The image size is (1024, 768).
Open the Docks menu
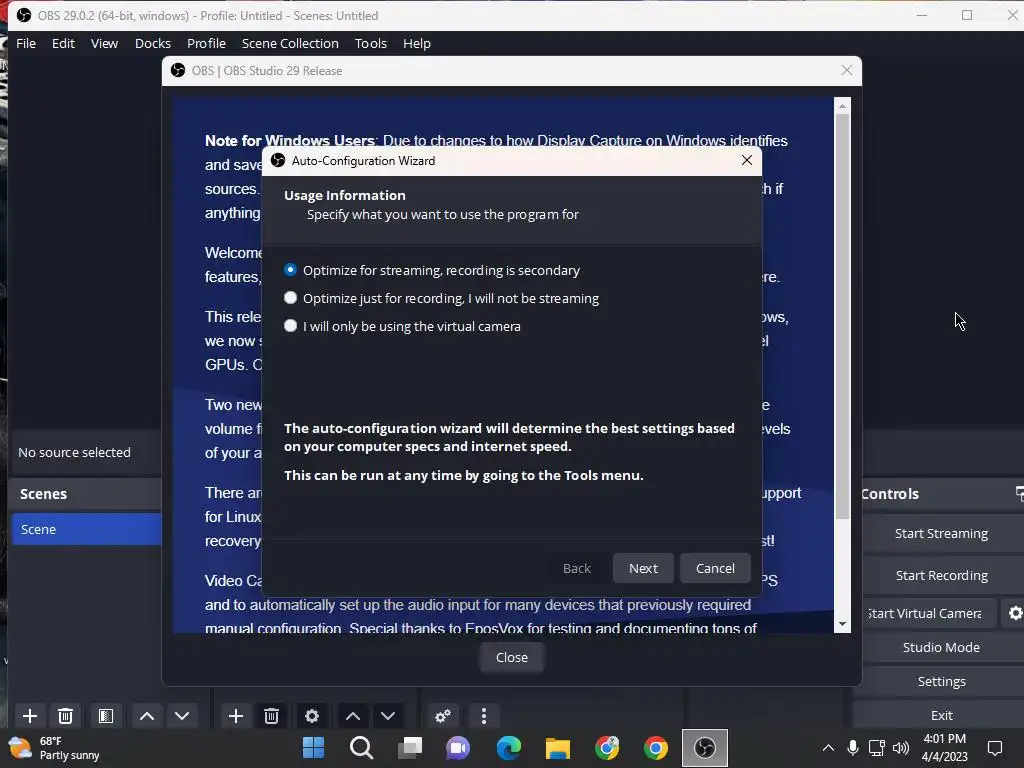[153, 43]
